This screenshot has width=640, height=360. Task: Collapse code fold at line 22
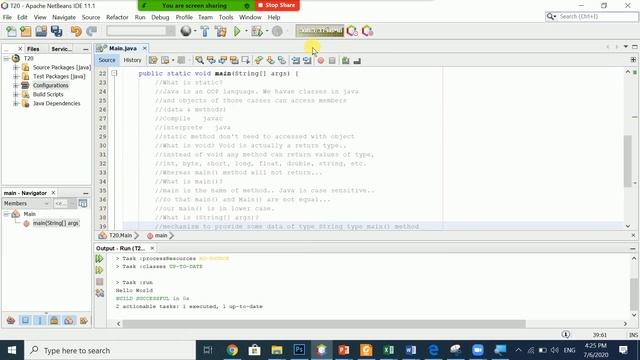[114, 73]
